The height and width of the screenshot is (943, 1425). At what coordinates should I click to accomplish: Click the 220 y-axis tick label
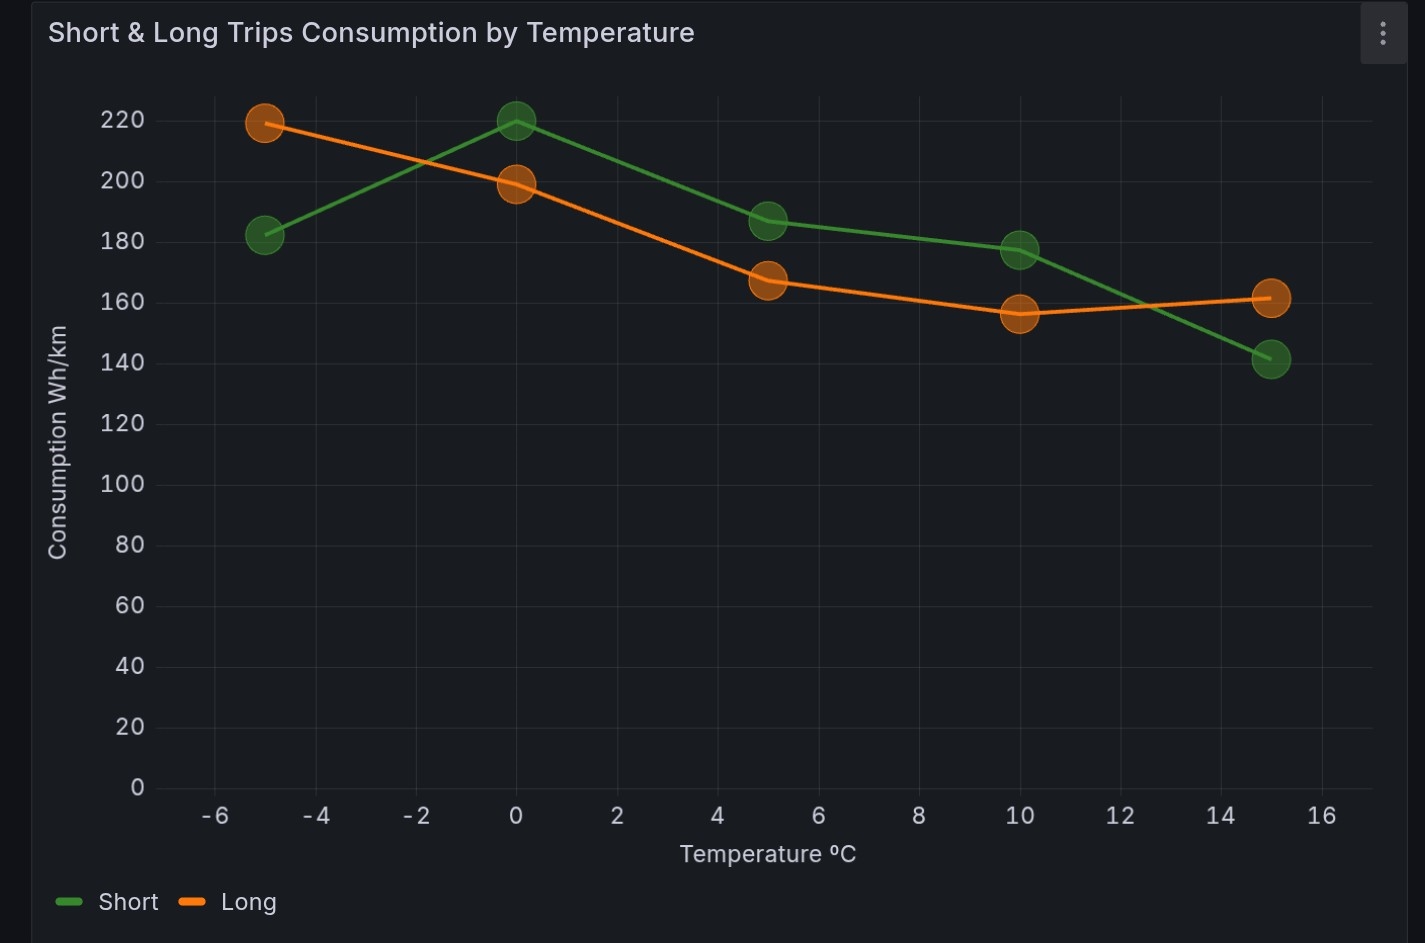(123, 120)
